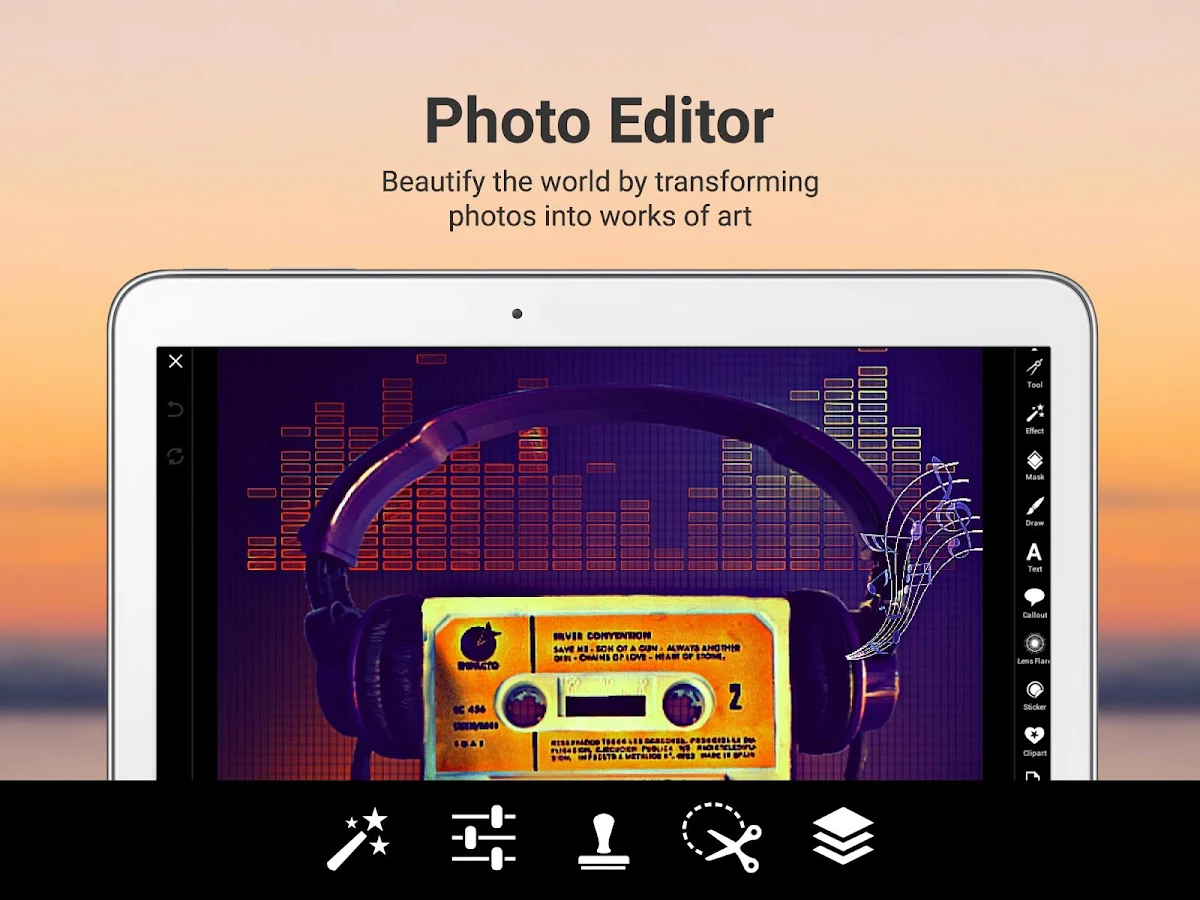Tap the undo arrow icon
Viewport: 1200px width, 900px height.
click(x=175, y=409)
